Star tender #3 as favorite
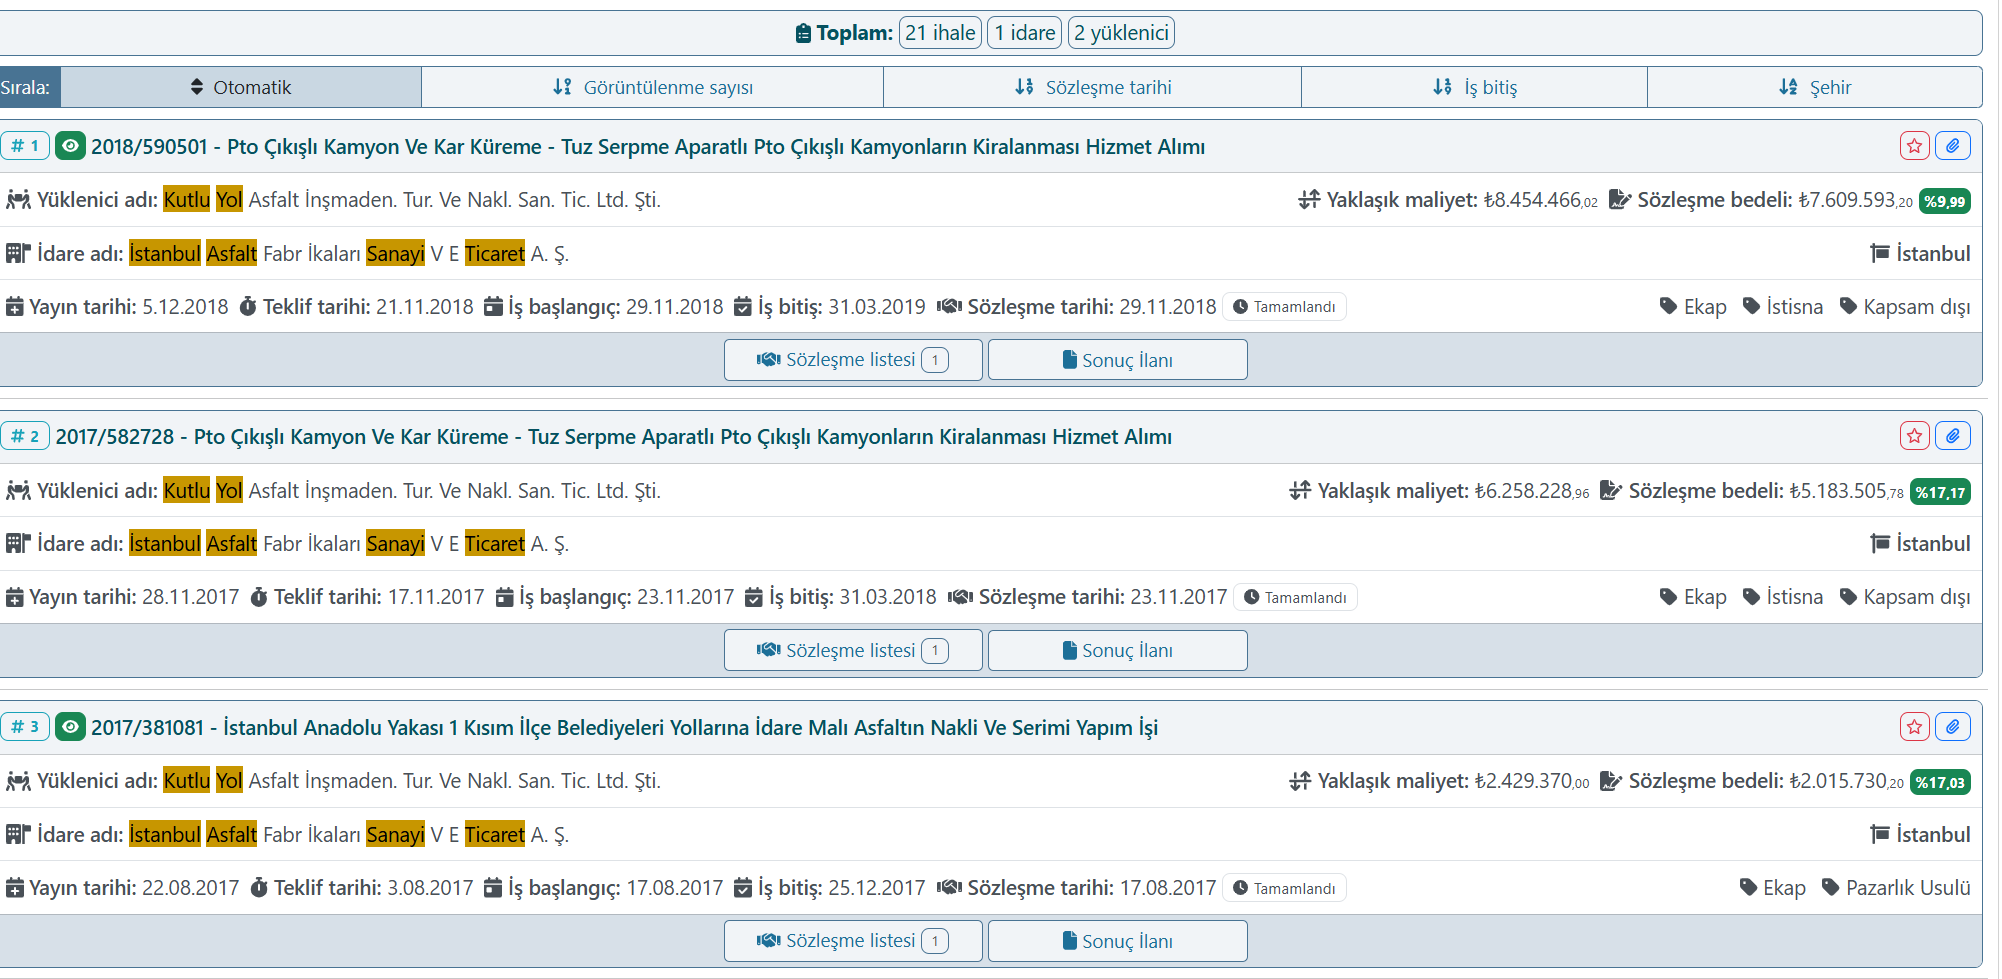 tap(1914, 727)
